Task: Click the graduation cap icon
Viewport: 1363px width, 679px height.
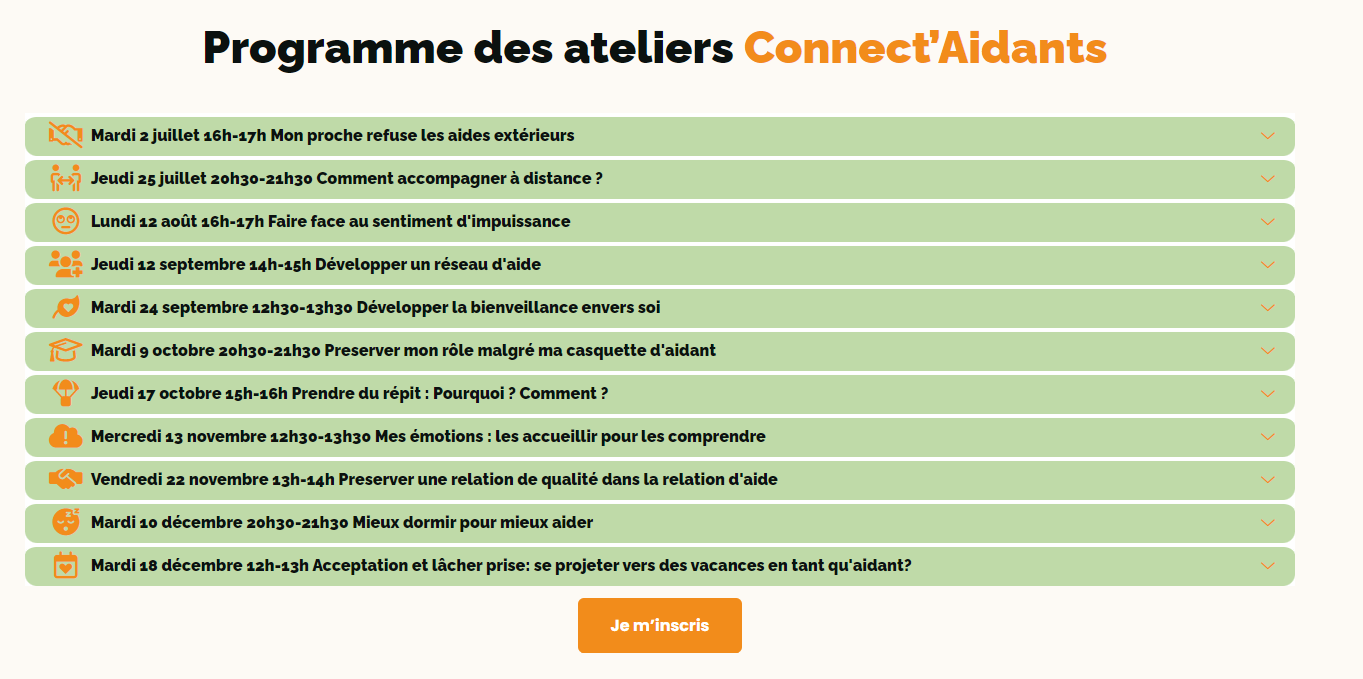Action: [66, 350]
